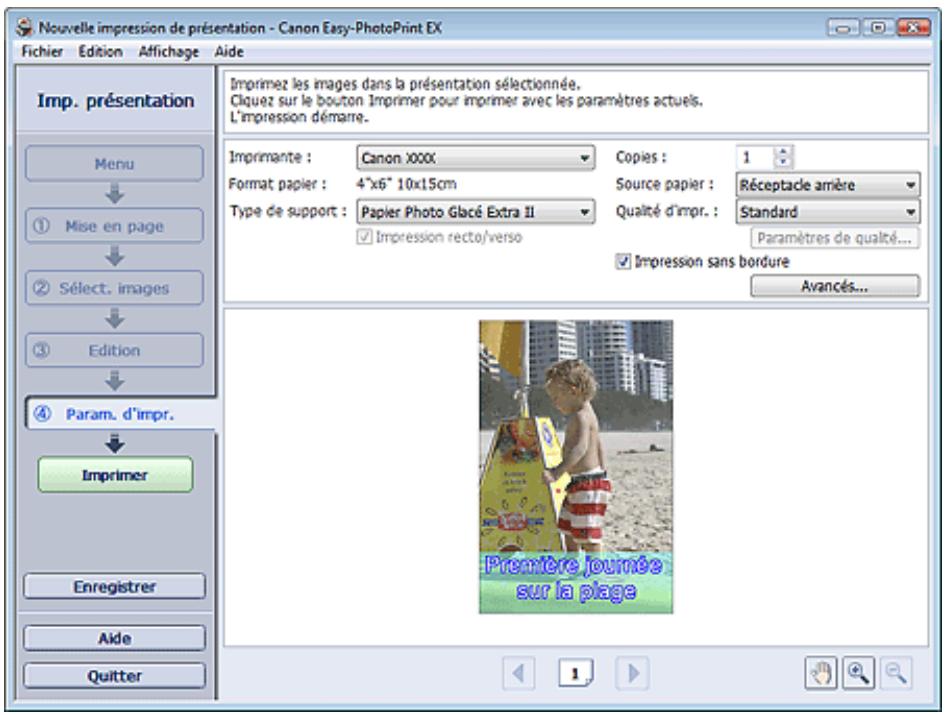Click the Easy-PhotoPrint EX title bar icon
Screen dimensions: 945x715
[x=24, y=27]
